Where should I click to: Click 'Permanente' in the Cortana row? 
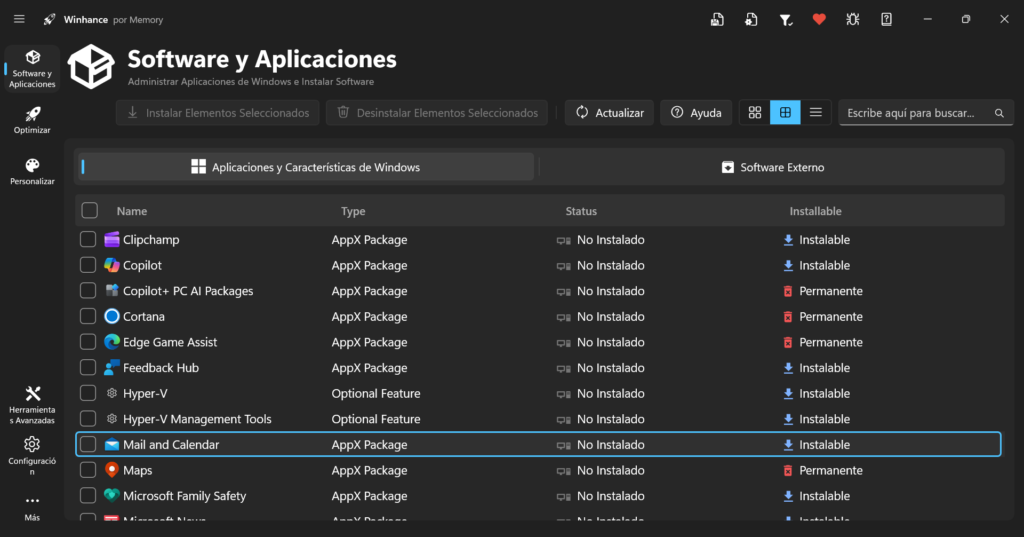(831, 316)
